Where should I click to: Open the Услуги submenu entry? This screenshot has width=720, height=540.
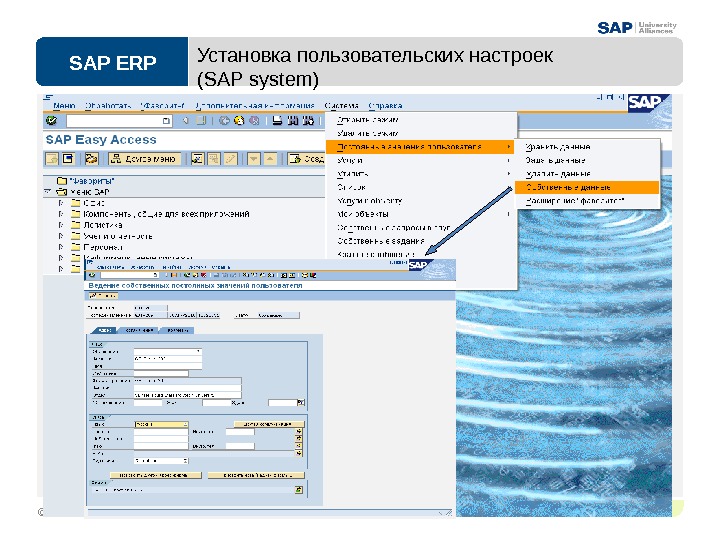coord(350,160)
